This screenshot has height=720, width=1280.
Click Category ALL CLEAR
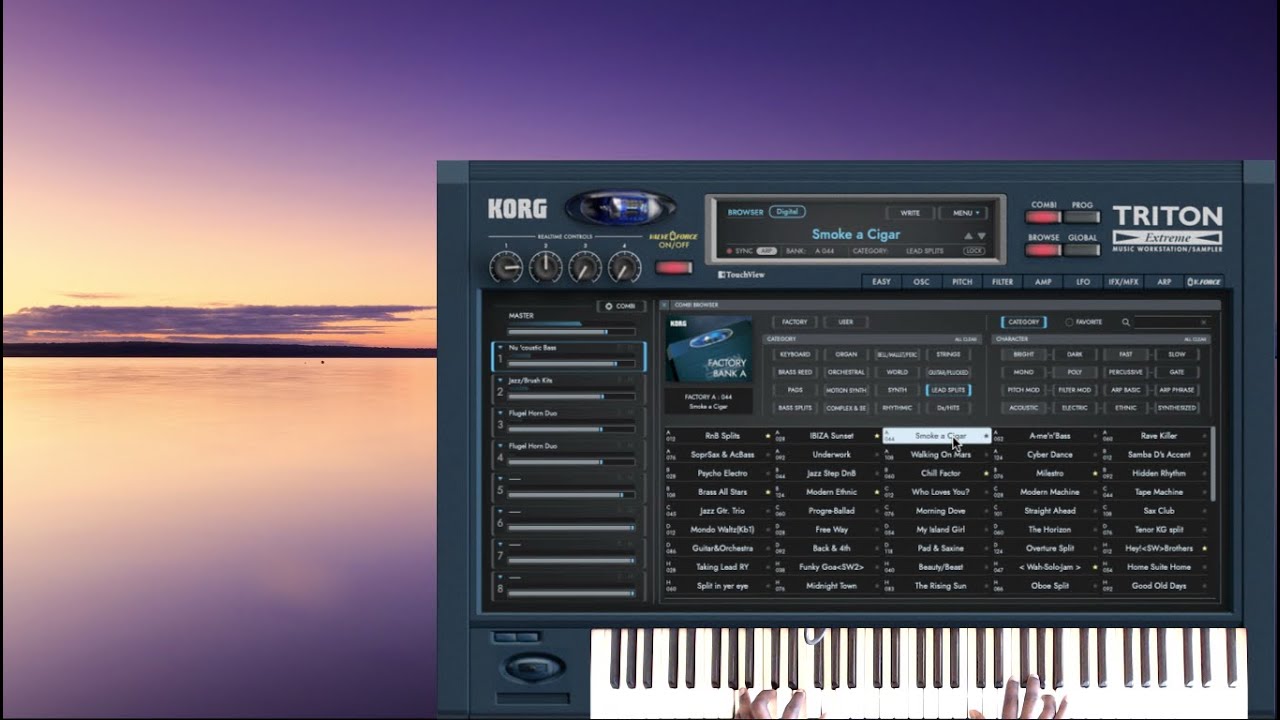click(x=966, y=339)
